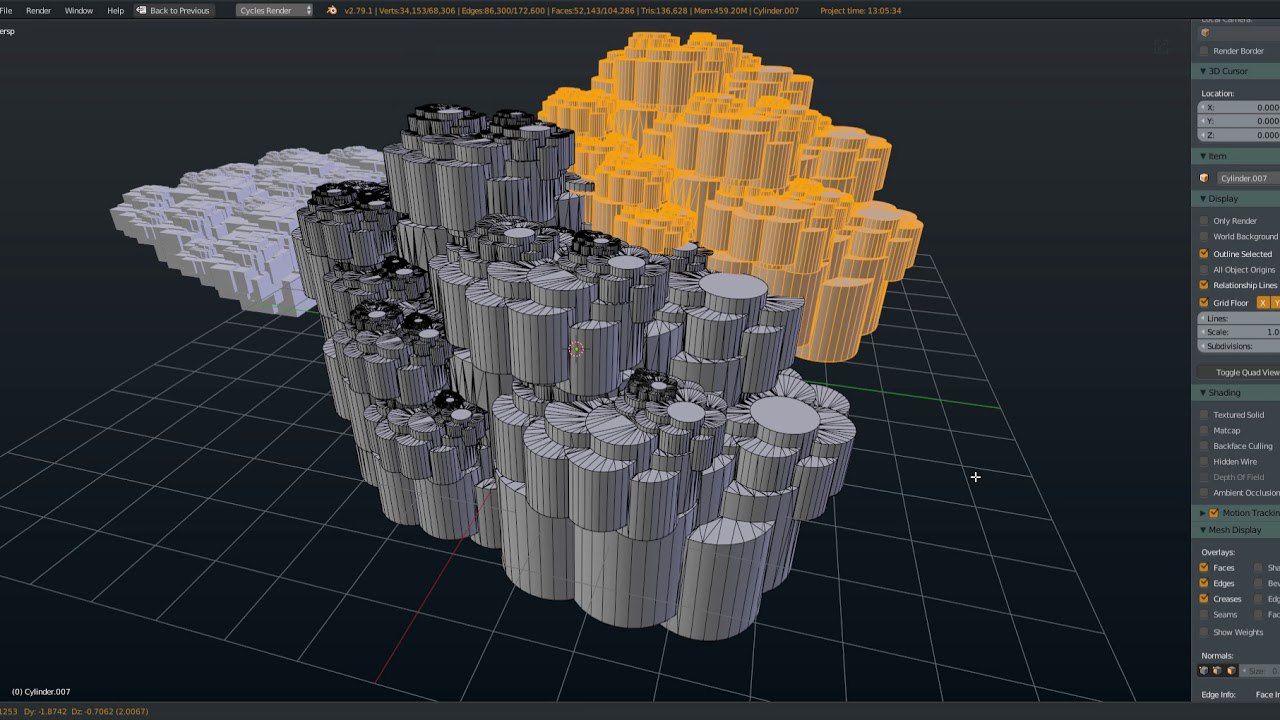Click Toggle Quad View button
Screen dimensions: 1280x720
pos(1240,372)
